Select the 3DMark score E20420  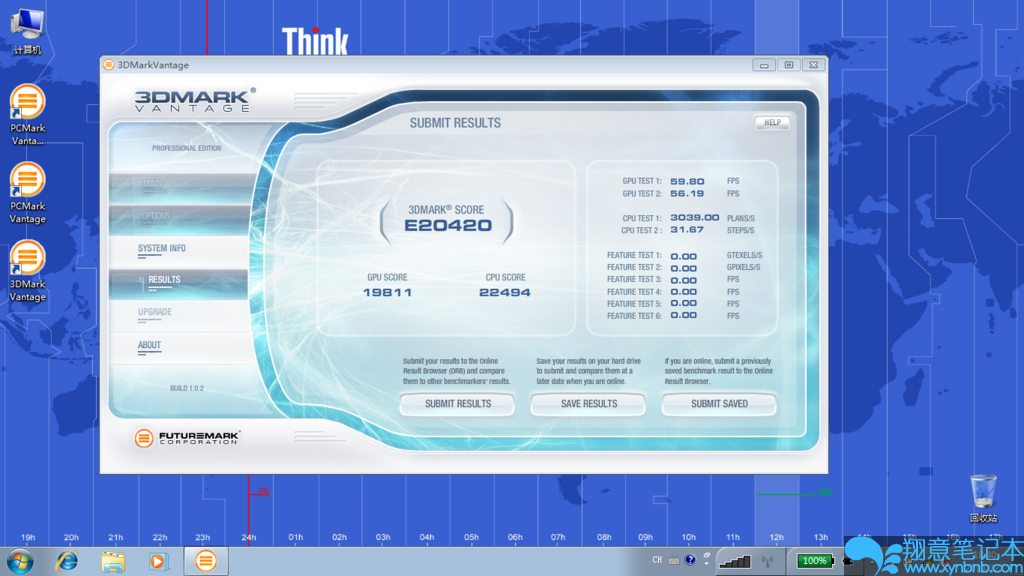tap(448, 226)
